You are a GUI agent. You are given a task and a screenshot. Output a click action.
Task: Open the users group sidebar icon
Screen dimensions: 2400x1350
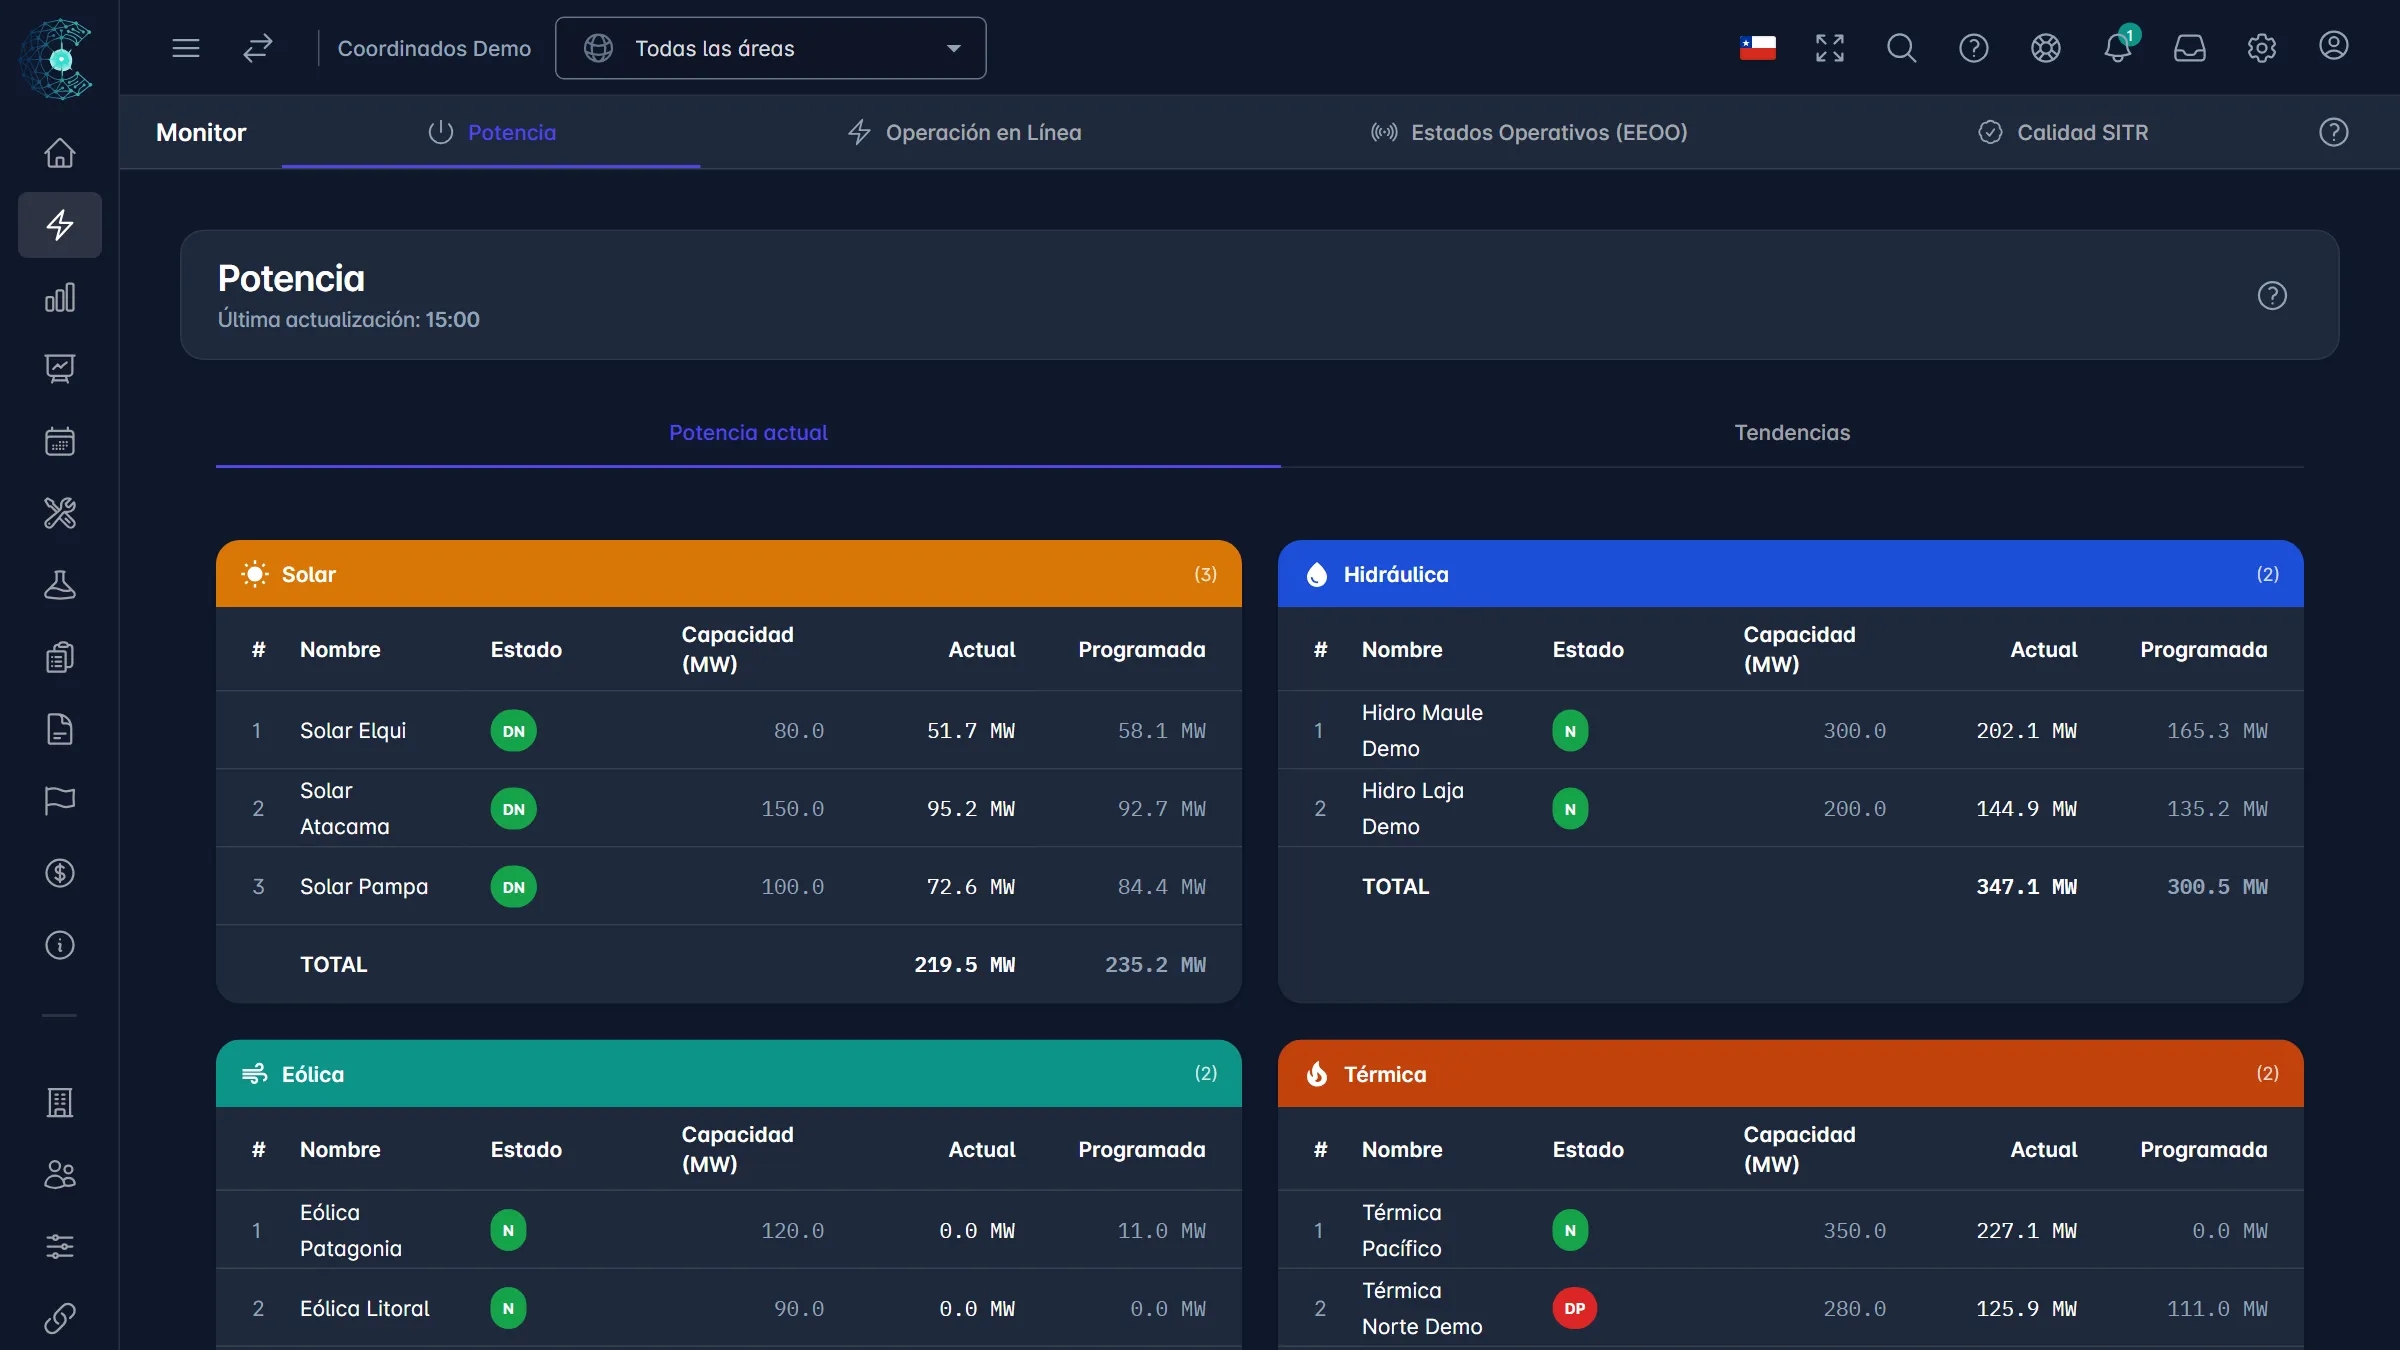(60, 1175)
